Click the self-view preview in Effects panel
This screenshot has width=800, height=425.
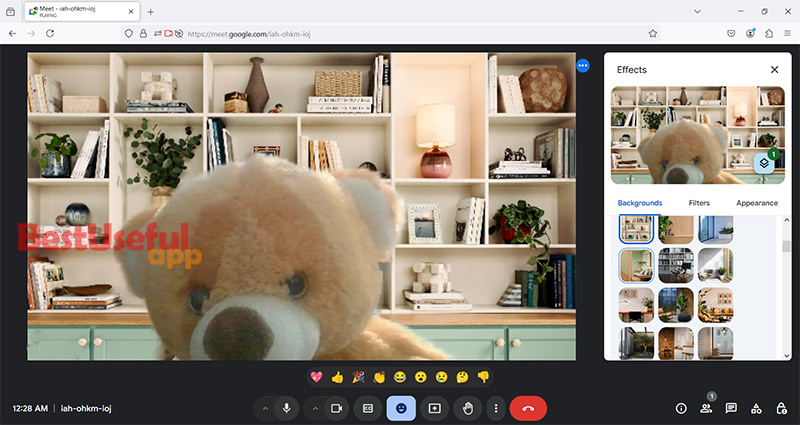697,135
